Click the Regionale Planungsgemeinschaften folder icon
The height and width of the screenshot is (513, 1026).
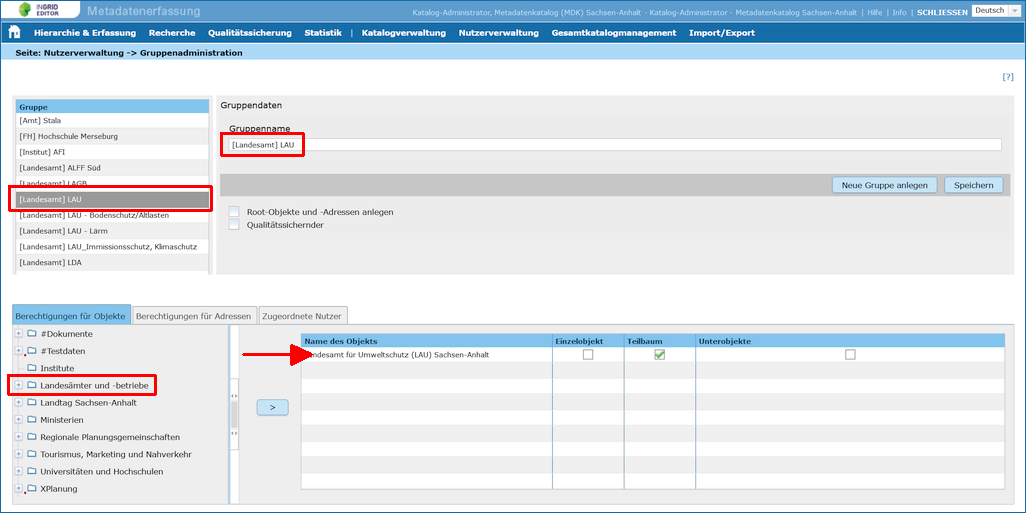[31, 436]
